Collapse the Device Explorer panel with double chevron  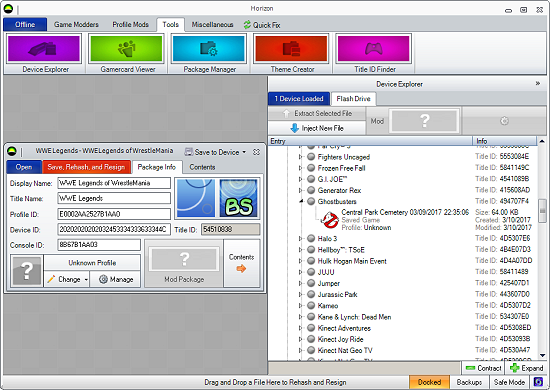[538, 83]
